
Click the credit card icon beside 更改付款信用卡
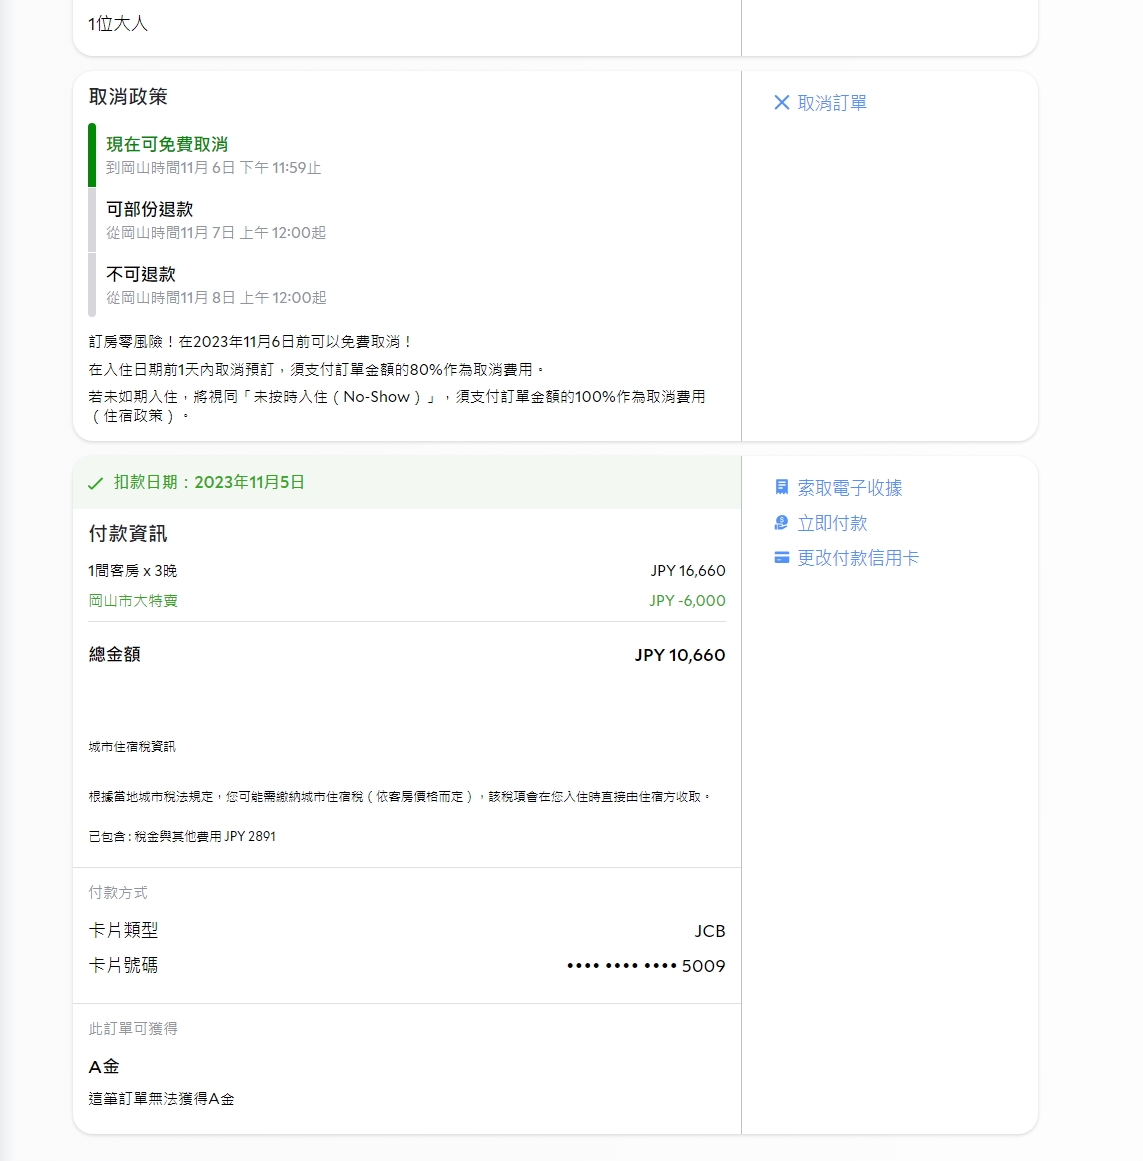pos(782,558)
